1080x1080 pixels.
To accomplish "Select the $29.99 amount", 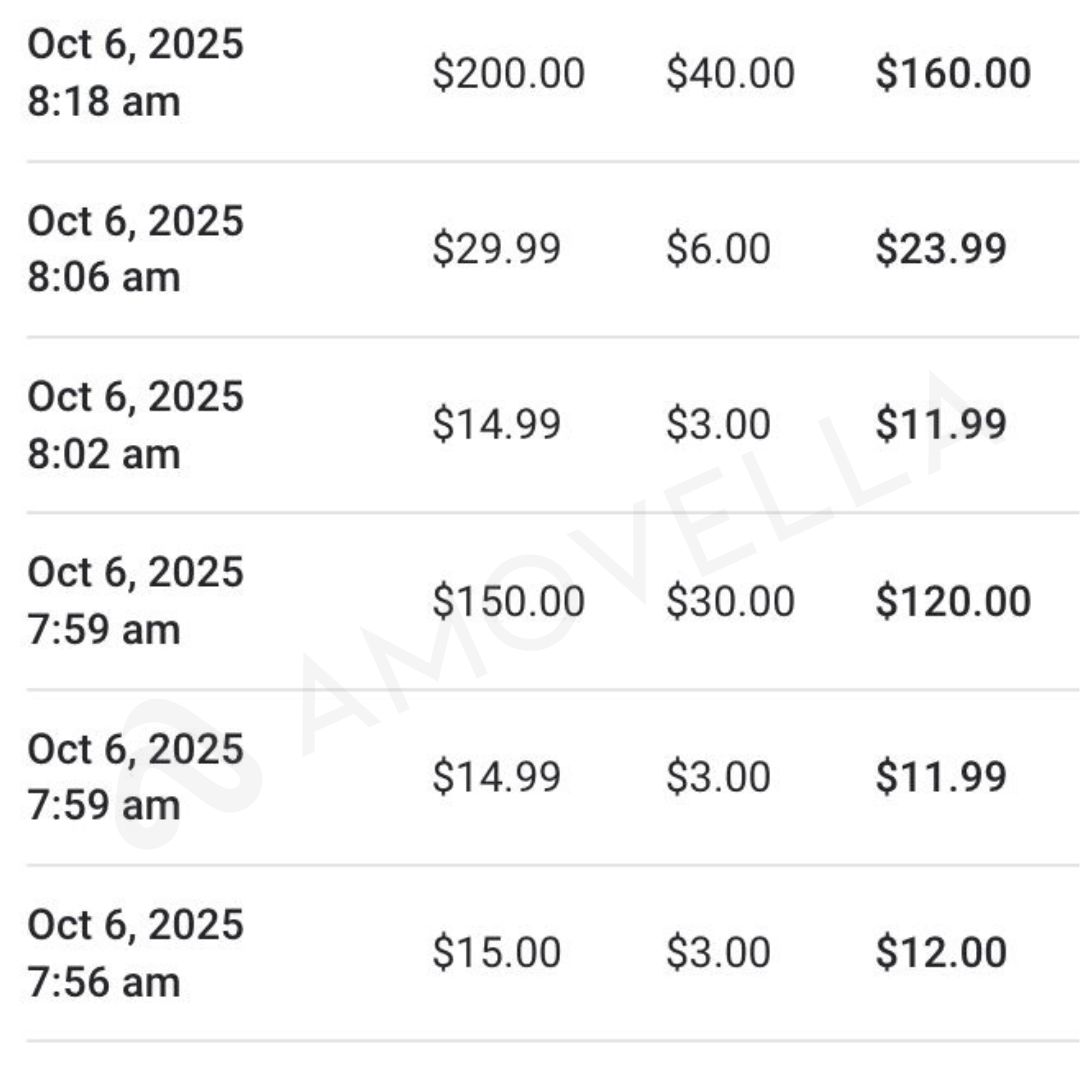I will (496, 249).
